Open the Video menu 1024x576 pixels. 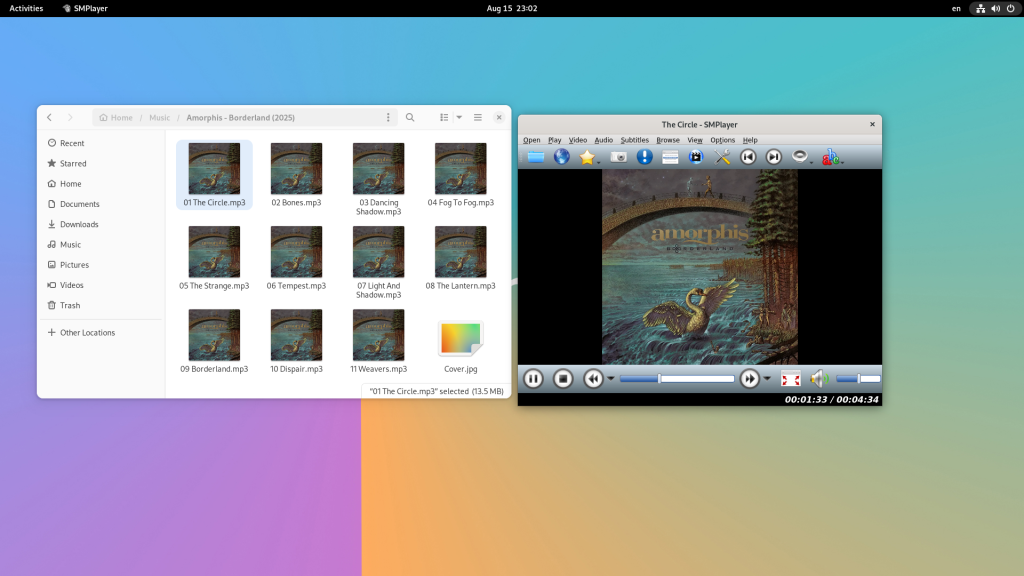point(578,140)
